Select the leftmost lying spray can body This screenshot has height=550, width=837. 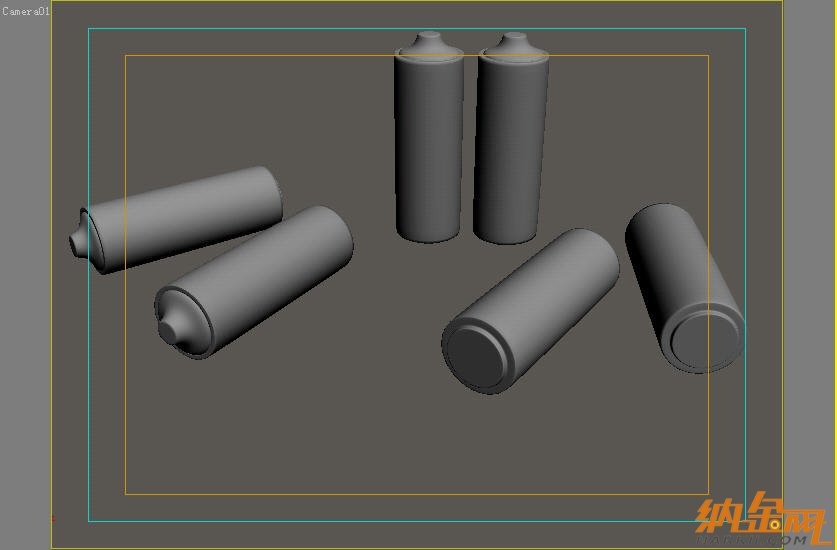coord(190,214)
